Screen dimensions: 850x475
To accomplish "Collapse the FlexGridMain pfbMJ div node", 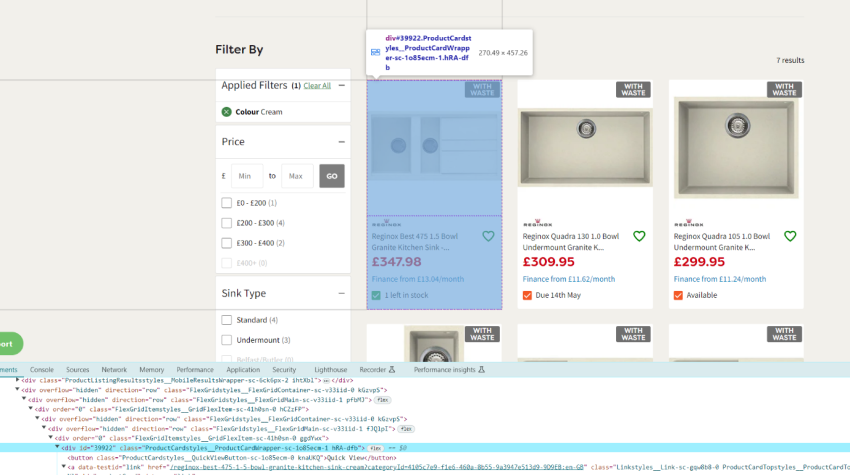I will click(x=24, y=399).
